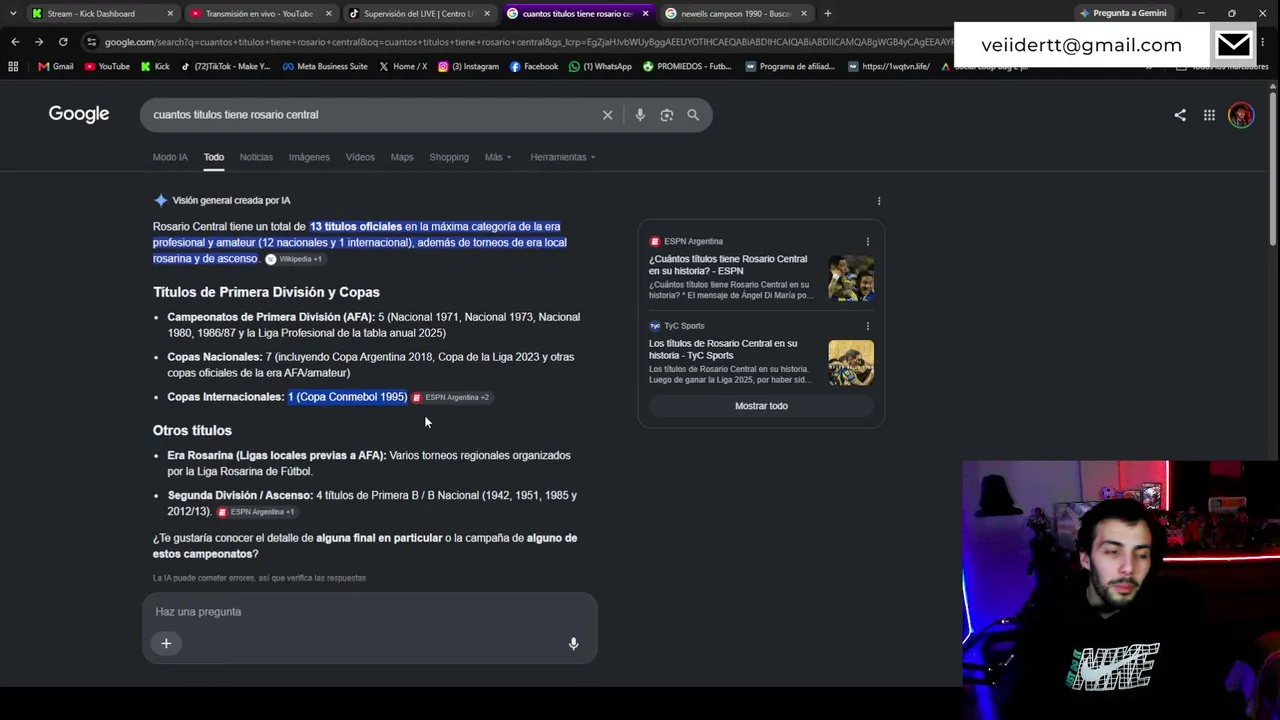
Task: Click the 'Títulos de Primera División y Copas' heading
Action: (x=266, y=292)
